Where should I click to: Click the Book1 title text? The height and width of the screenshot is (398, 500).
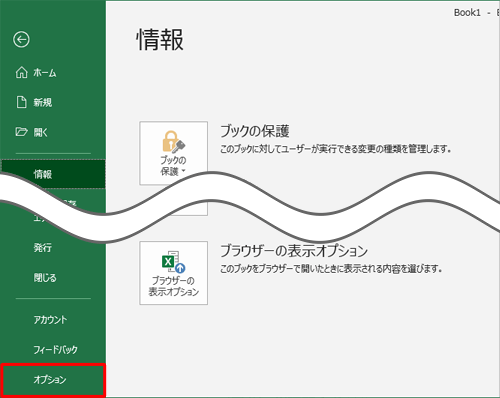(x=467, y=13)
